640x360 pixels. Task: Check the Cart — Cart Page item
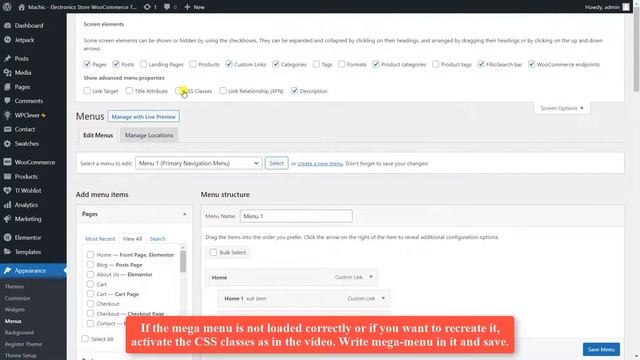click(90, 294)
